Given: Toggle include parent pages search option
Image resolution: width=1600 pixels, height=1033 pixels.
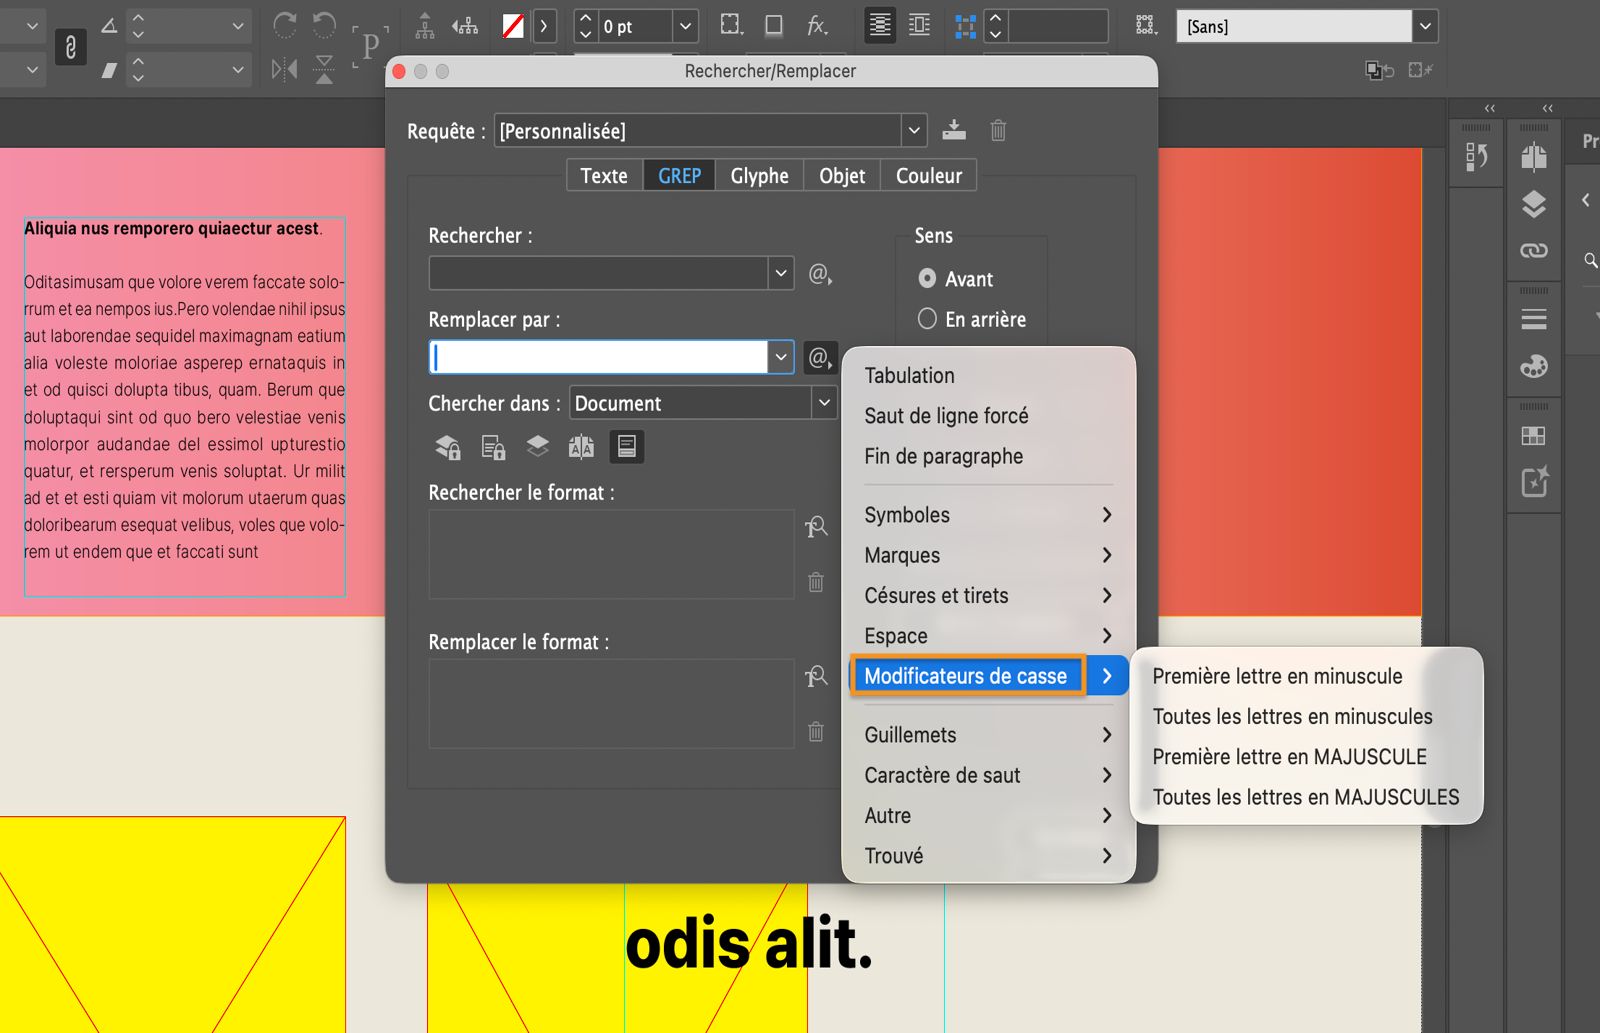Looking at the screenshot, I should pos(581,447).
